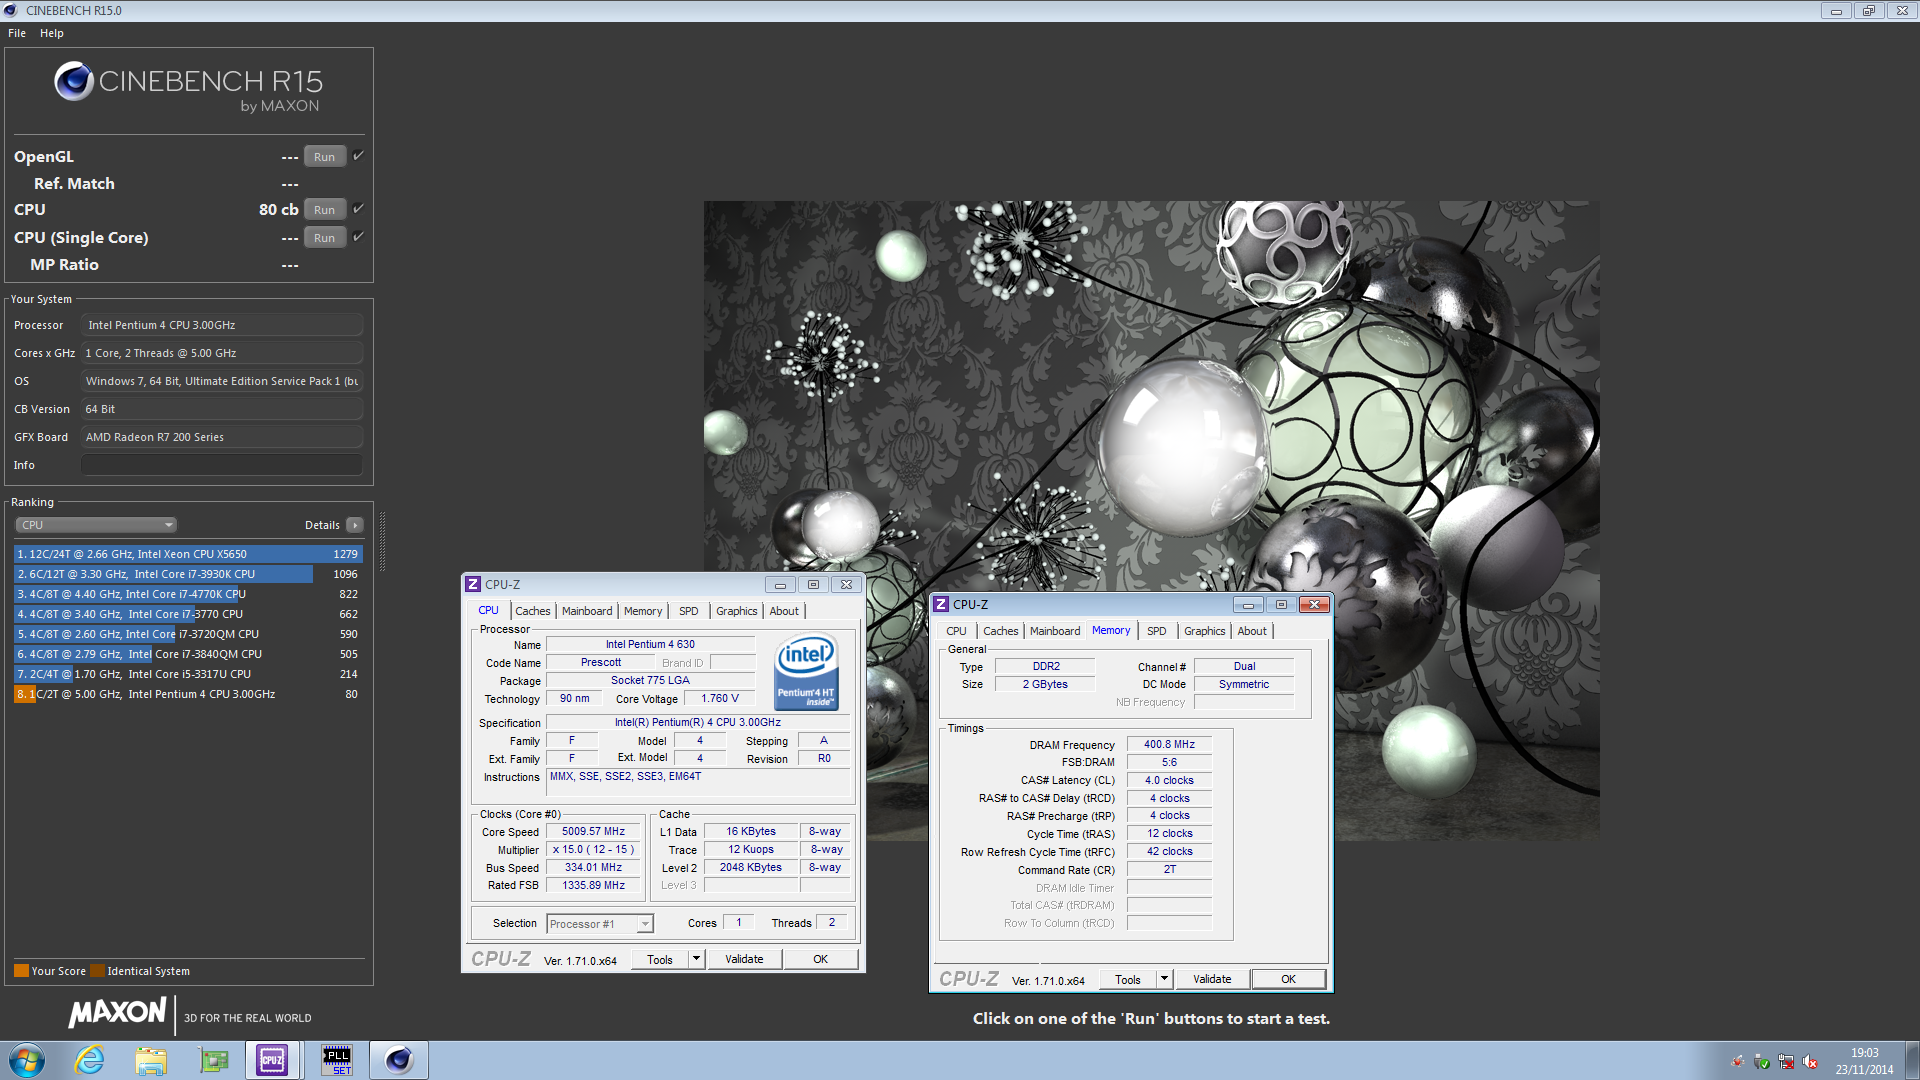Click the leftmost system tray icon
The width and height of the screenshot is (1920, 1080).
point(1738,1062)
